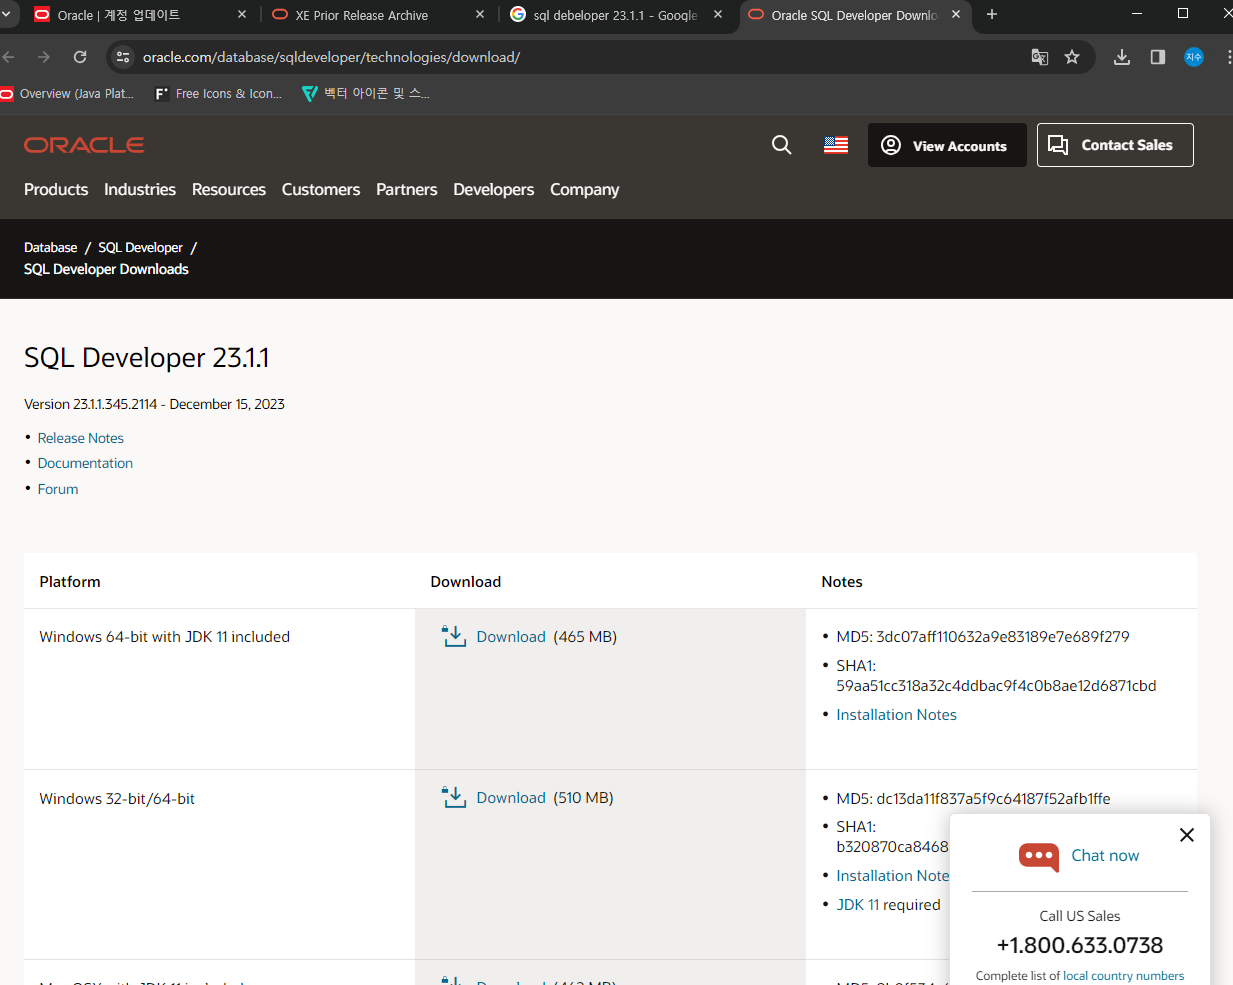Viewport: 1233px width, 985px height.
Task: Open the Partners menu
Action: click(x=407, y=189)
